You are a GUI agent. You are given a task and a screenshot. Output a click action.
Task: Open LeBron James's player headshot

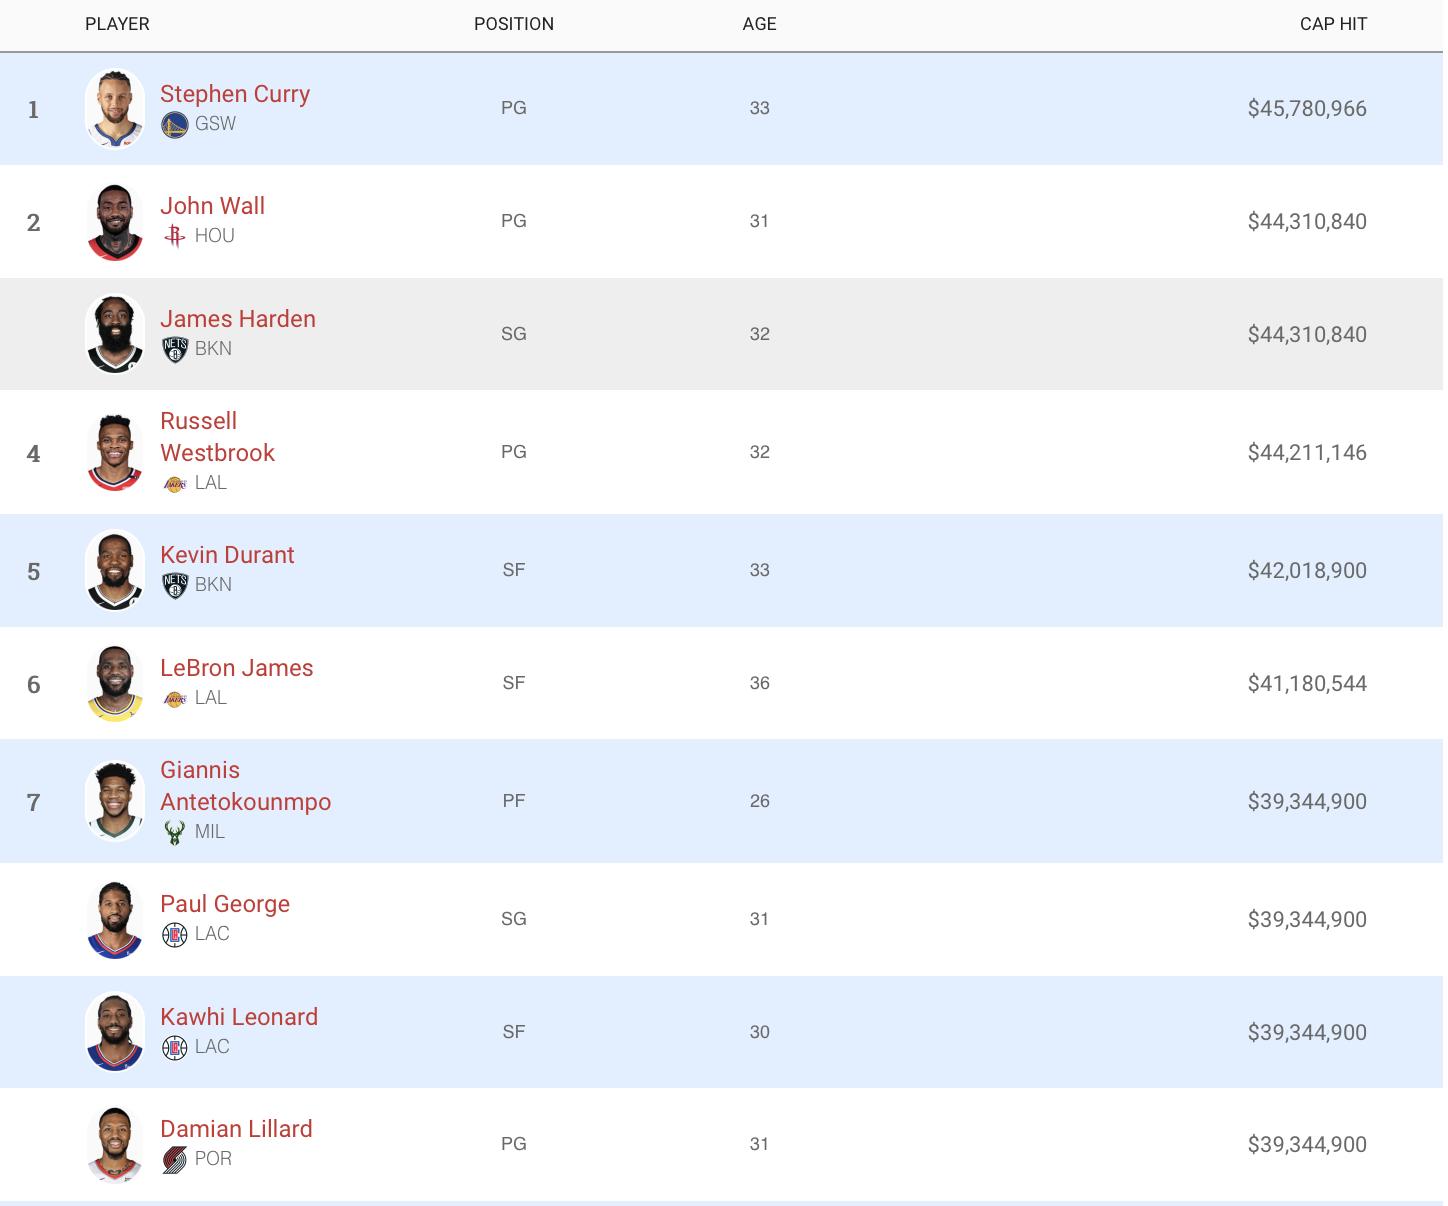point(115,683)
